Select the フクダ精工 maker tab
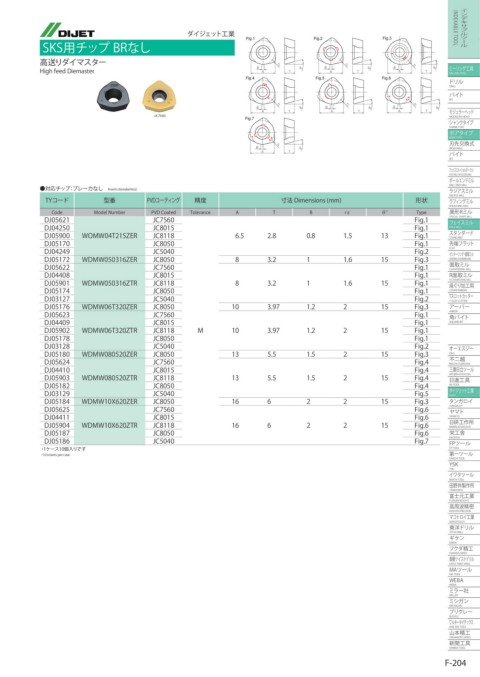 point(464,550)
